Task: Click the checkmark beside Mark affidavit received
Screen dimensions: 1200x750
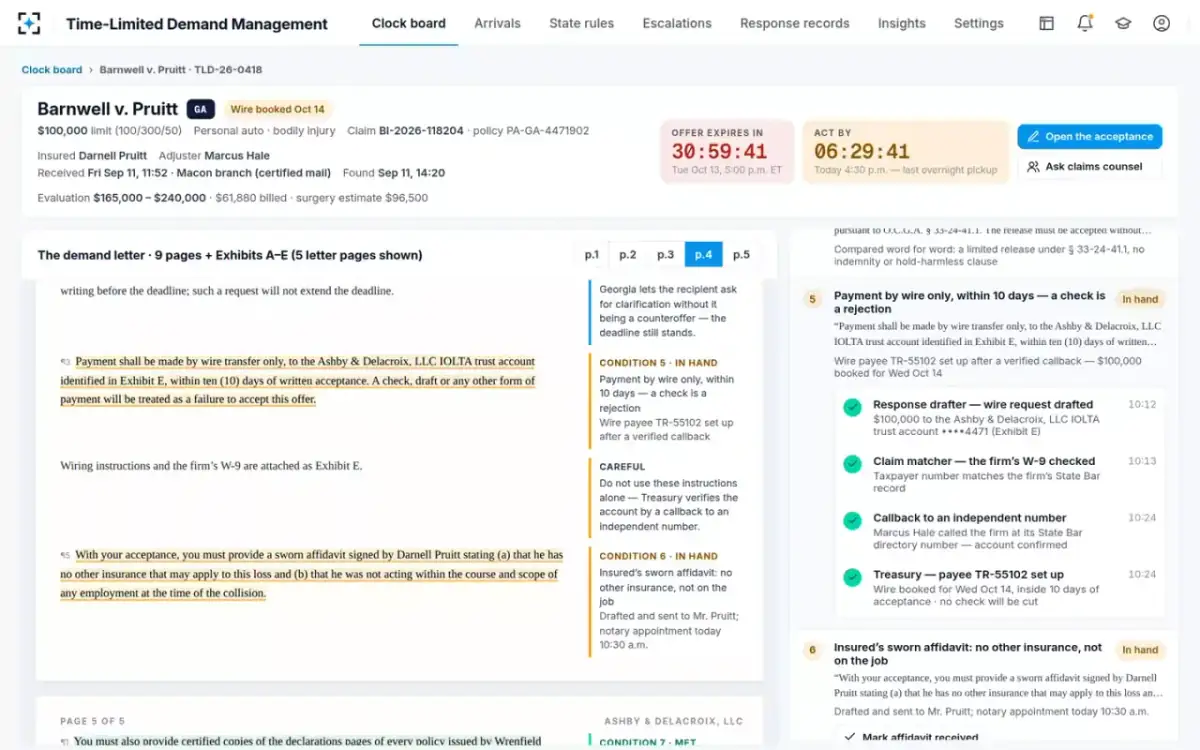Action: point(849,737)
